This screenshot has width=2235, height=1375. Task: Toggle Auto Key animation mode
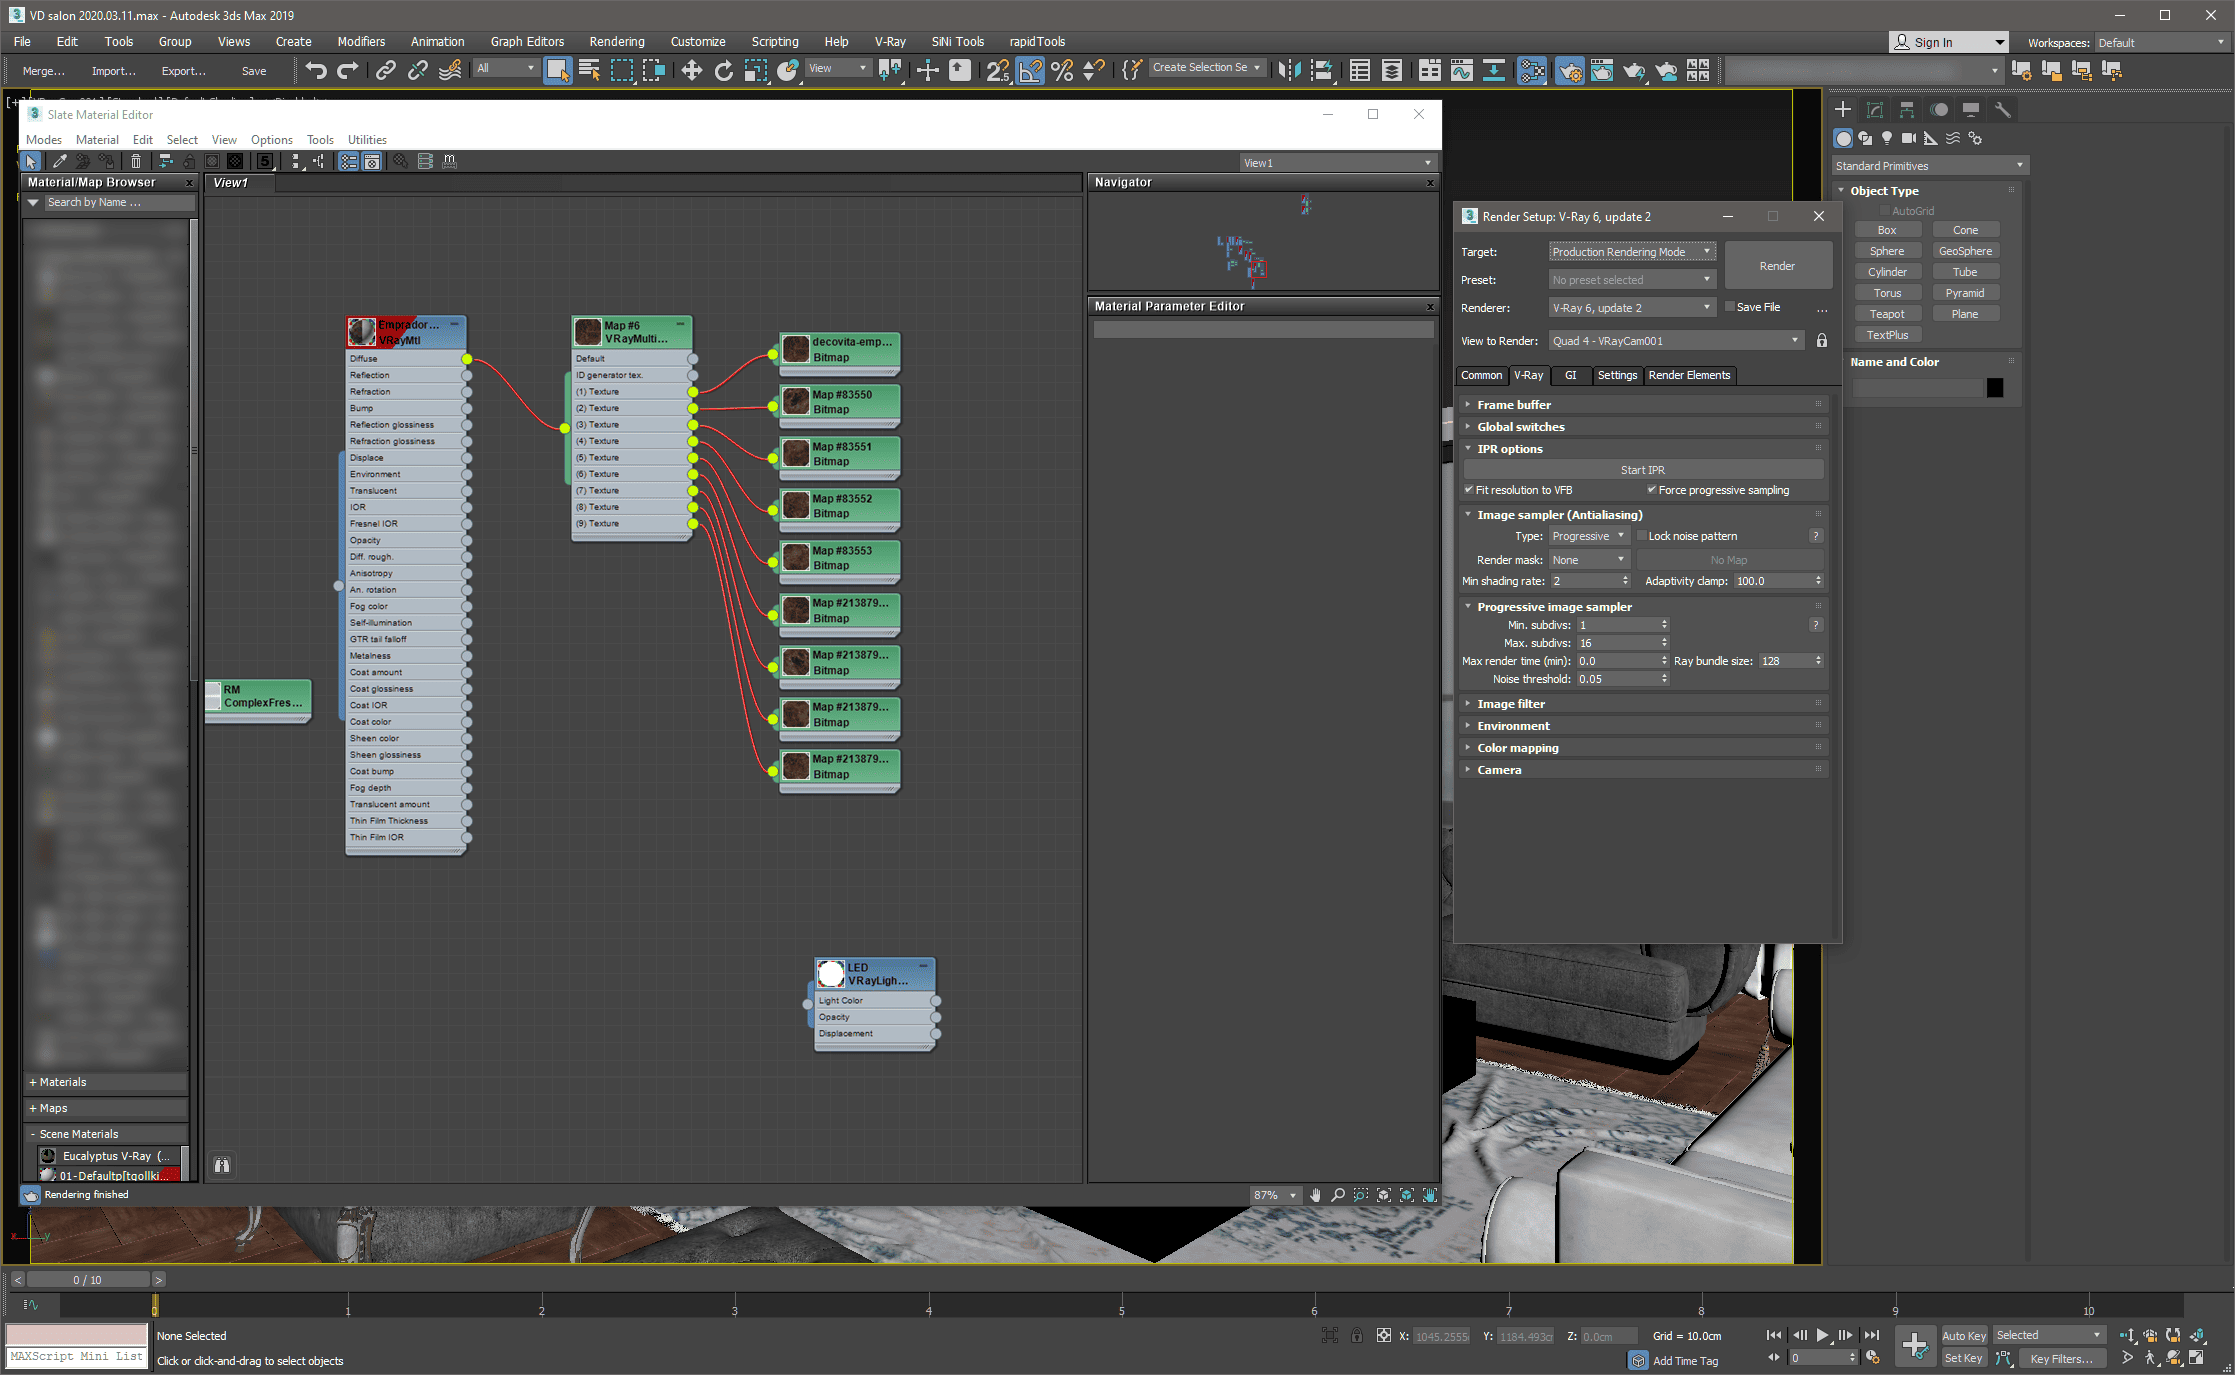(x=1964, y=1335)
